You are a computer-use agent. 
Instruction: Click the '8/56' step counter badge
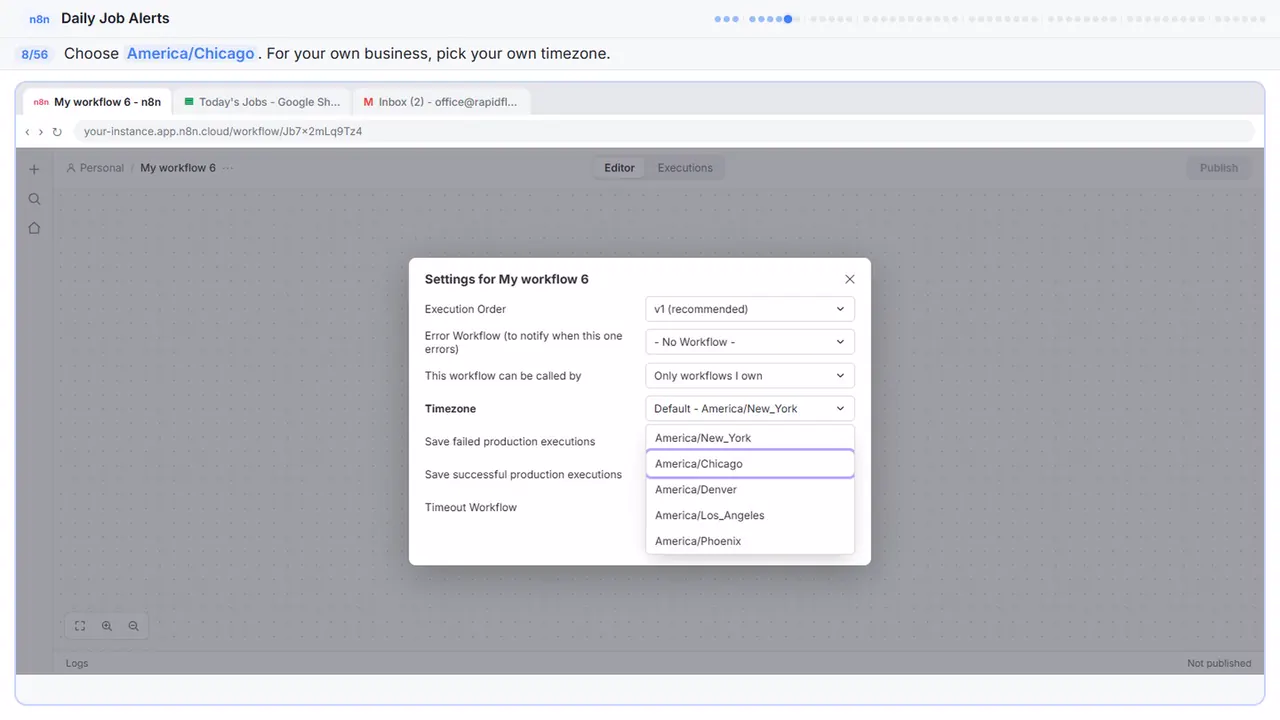coord(35,54)
